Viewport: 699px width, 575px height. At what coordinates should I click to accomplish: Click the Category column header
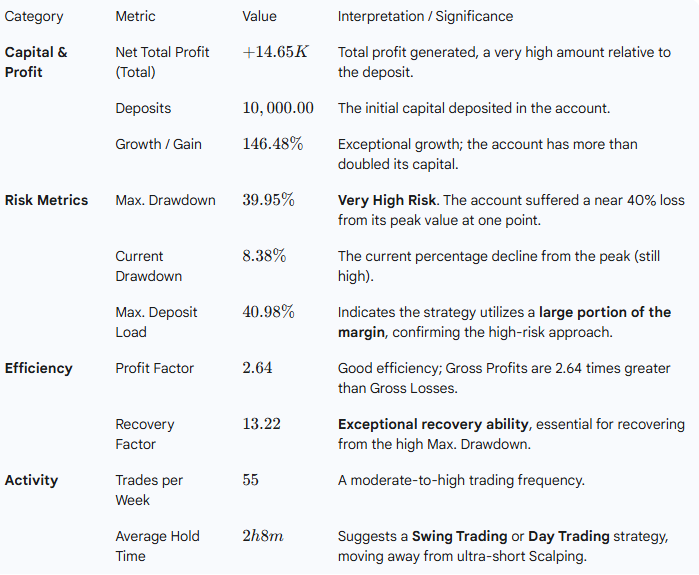(x=34, y=16)
